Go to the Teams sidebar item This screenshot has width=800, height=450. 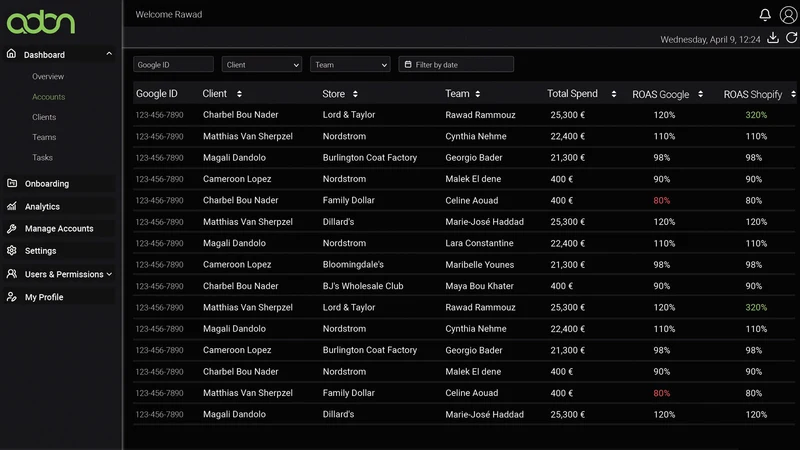pos(44,137)
